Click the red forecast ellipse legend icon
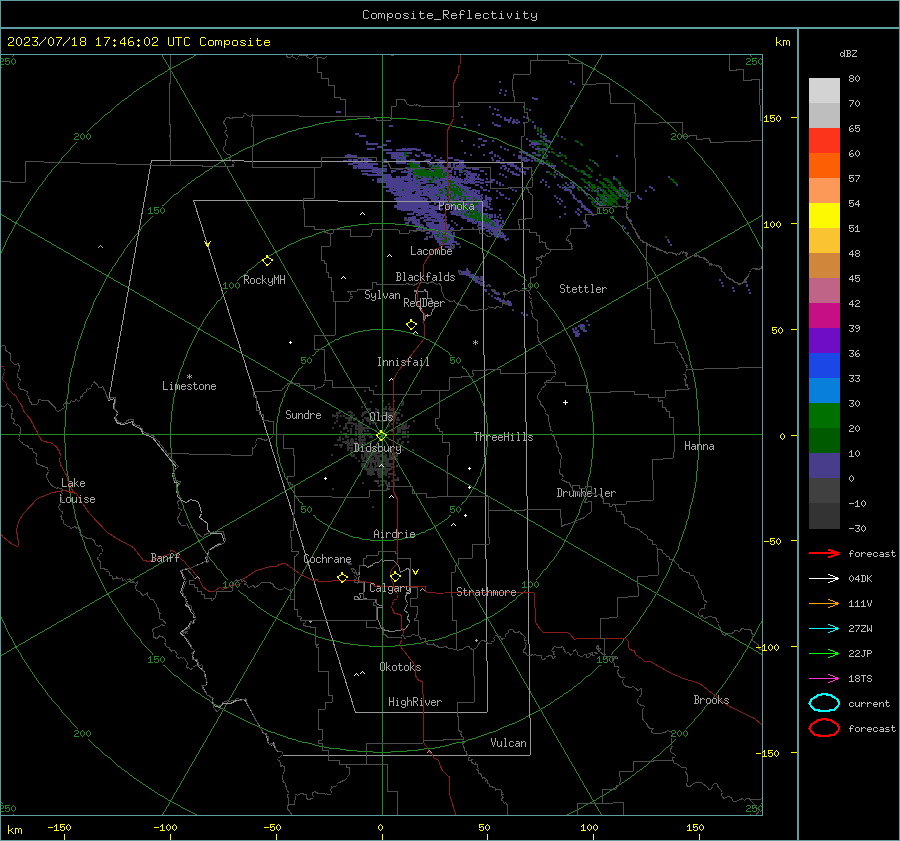900x841 pixels. [824, 728]
